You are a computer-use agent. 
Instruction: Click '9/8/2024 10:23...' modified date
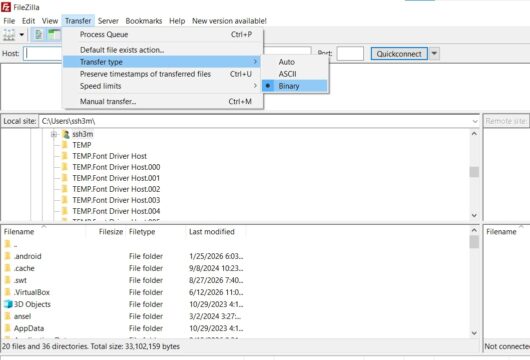tap(216, 268)
